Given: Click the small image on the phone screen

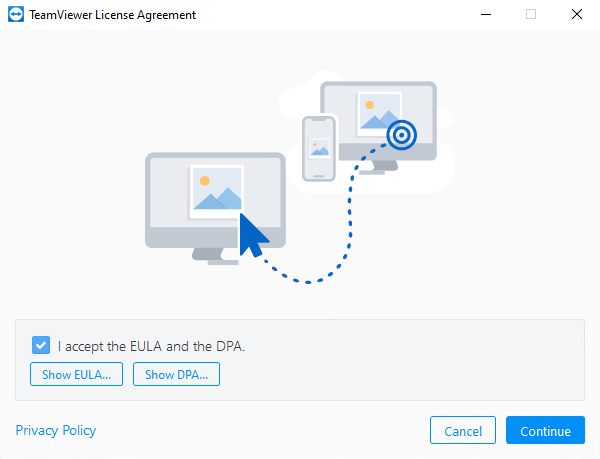Looking at the screenshot, I should [319, 147].
